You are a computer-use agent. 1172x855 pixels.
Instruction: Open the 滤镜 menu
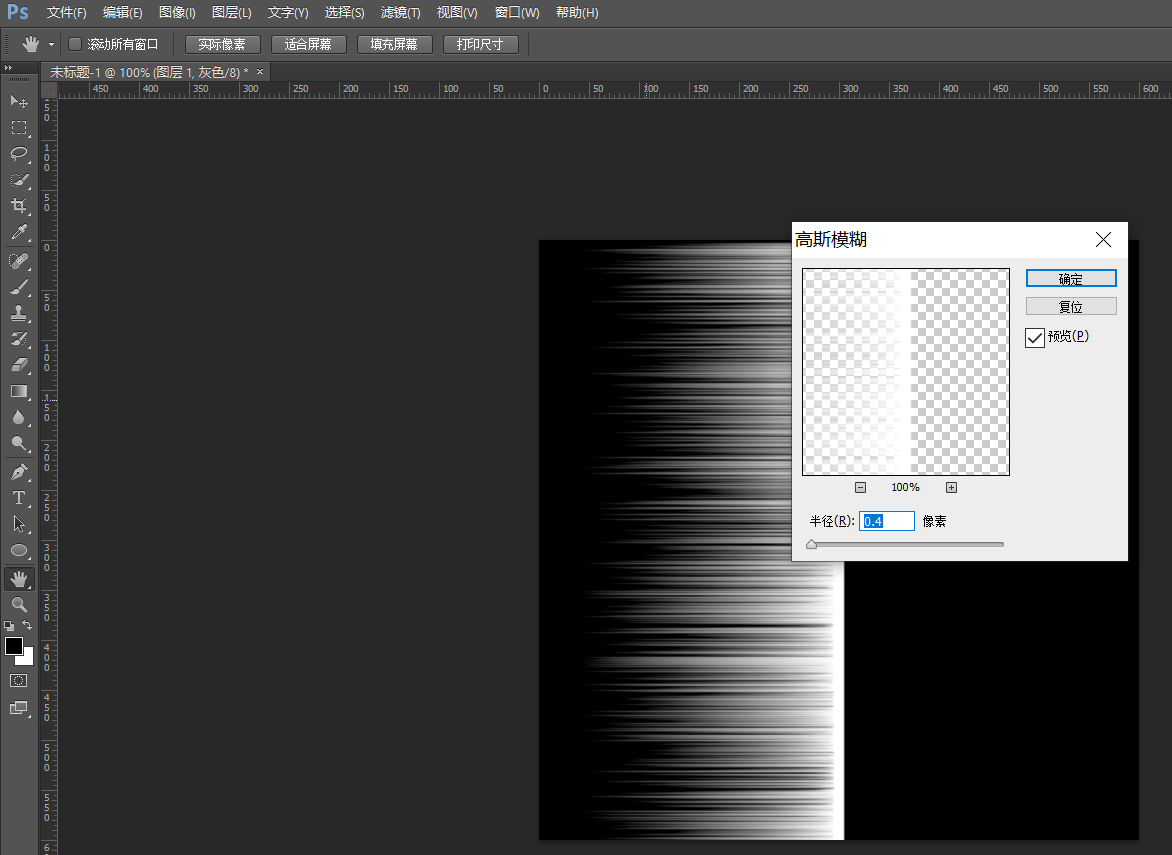point(400,13)
